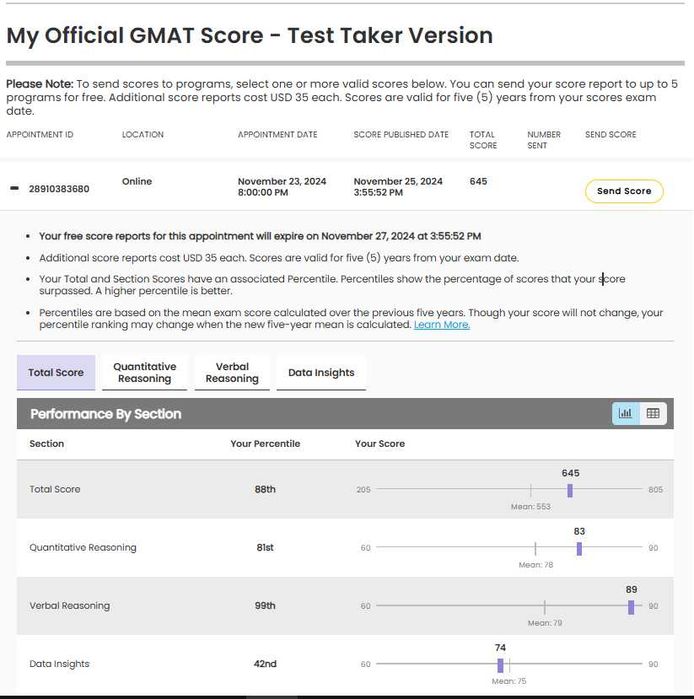Go to the Data Insights tab
This screenshot has width=694, height=699.
(x=321, y=372)
